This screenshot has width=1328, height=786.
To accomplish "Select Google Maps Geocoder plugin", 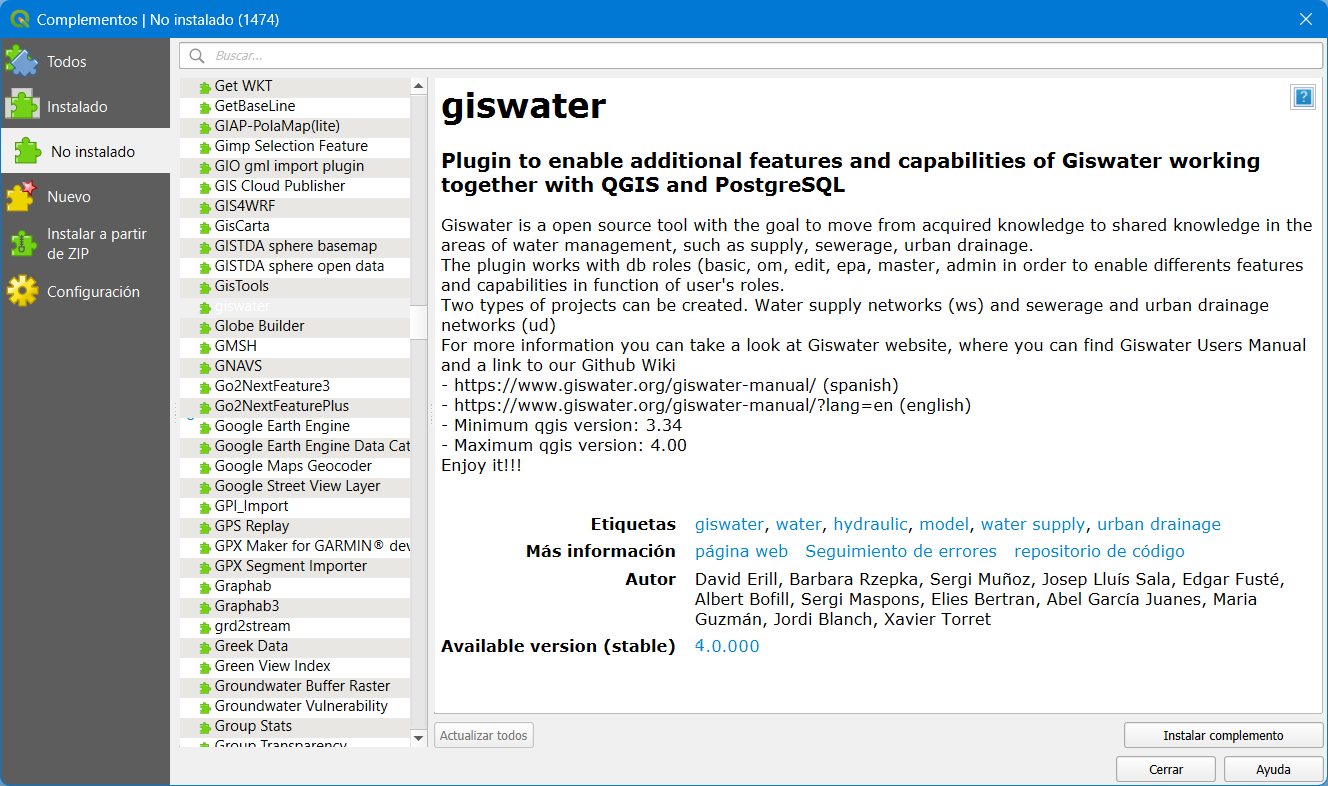I will 293,466.
